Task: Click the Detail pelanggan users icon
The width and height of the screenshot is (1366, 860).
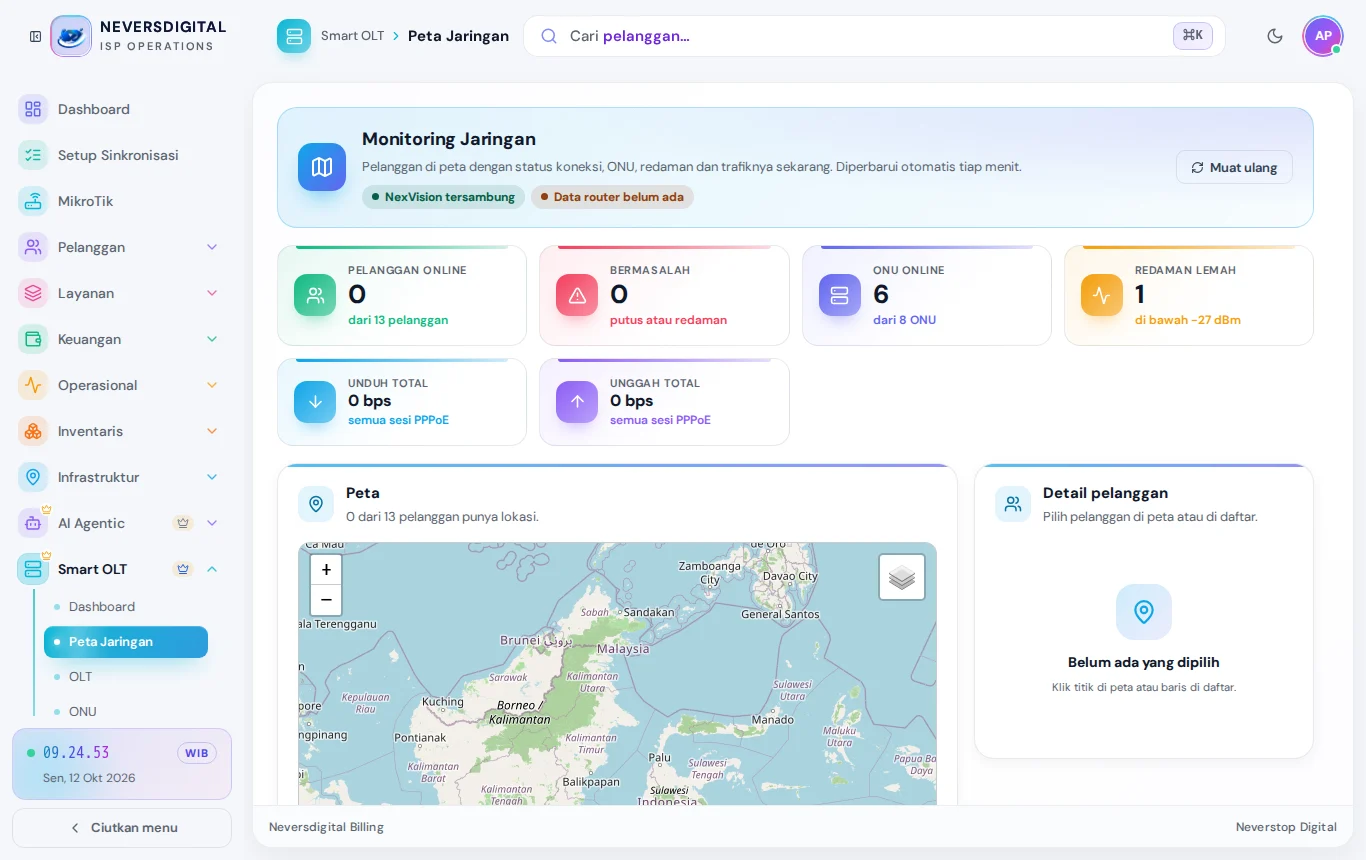Action: click(1013, 504)
